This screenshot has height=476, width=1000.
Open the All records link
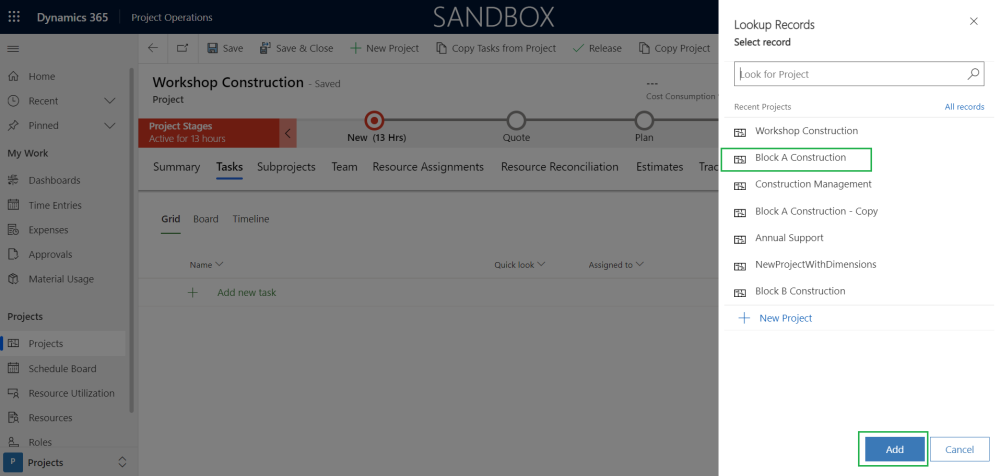tap(964, 107)
